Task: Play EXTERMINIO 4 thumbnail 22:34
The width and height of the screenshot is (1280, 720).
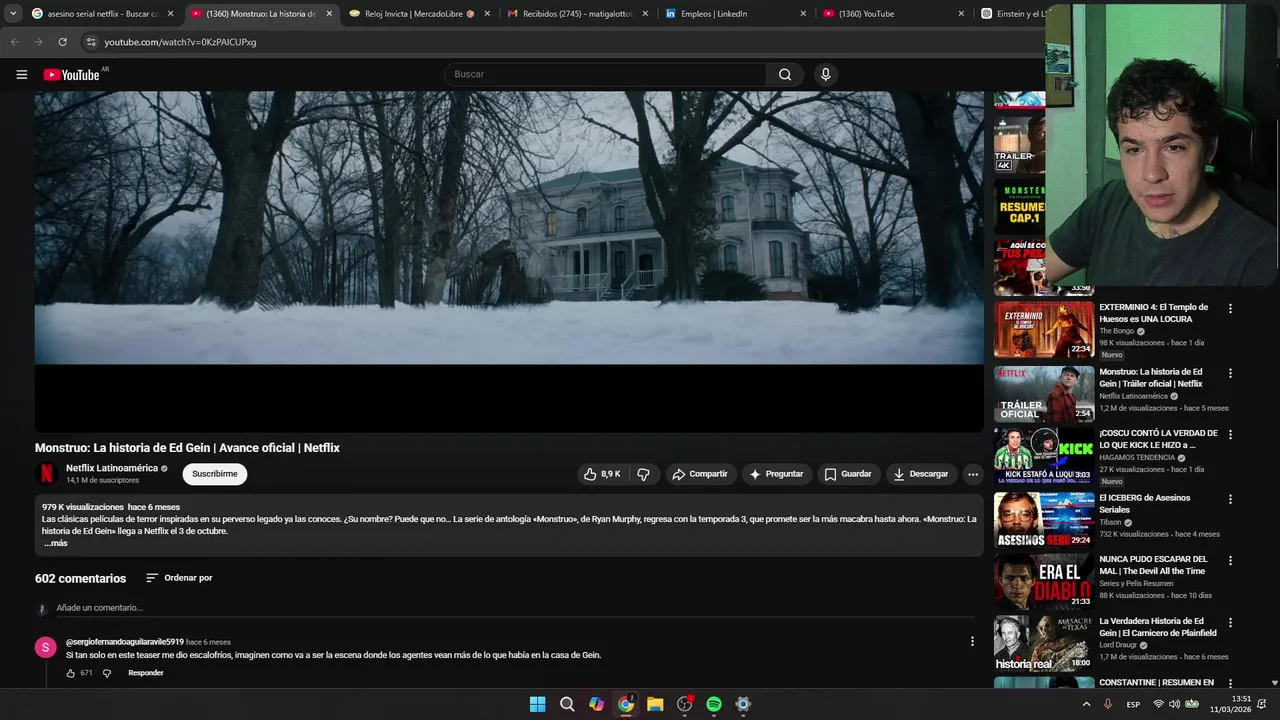Action: coord(1044,330)
